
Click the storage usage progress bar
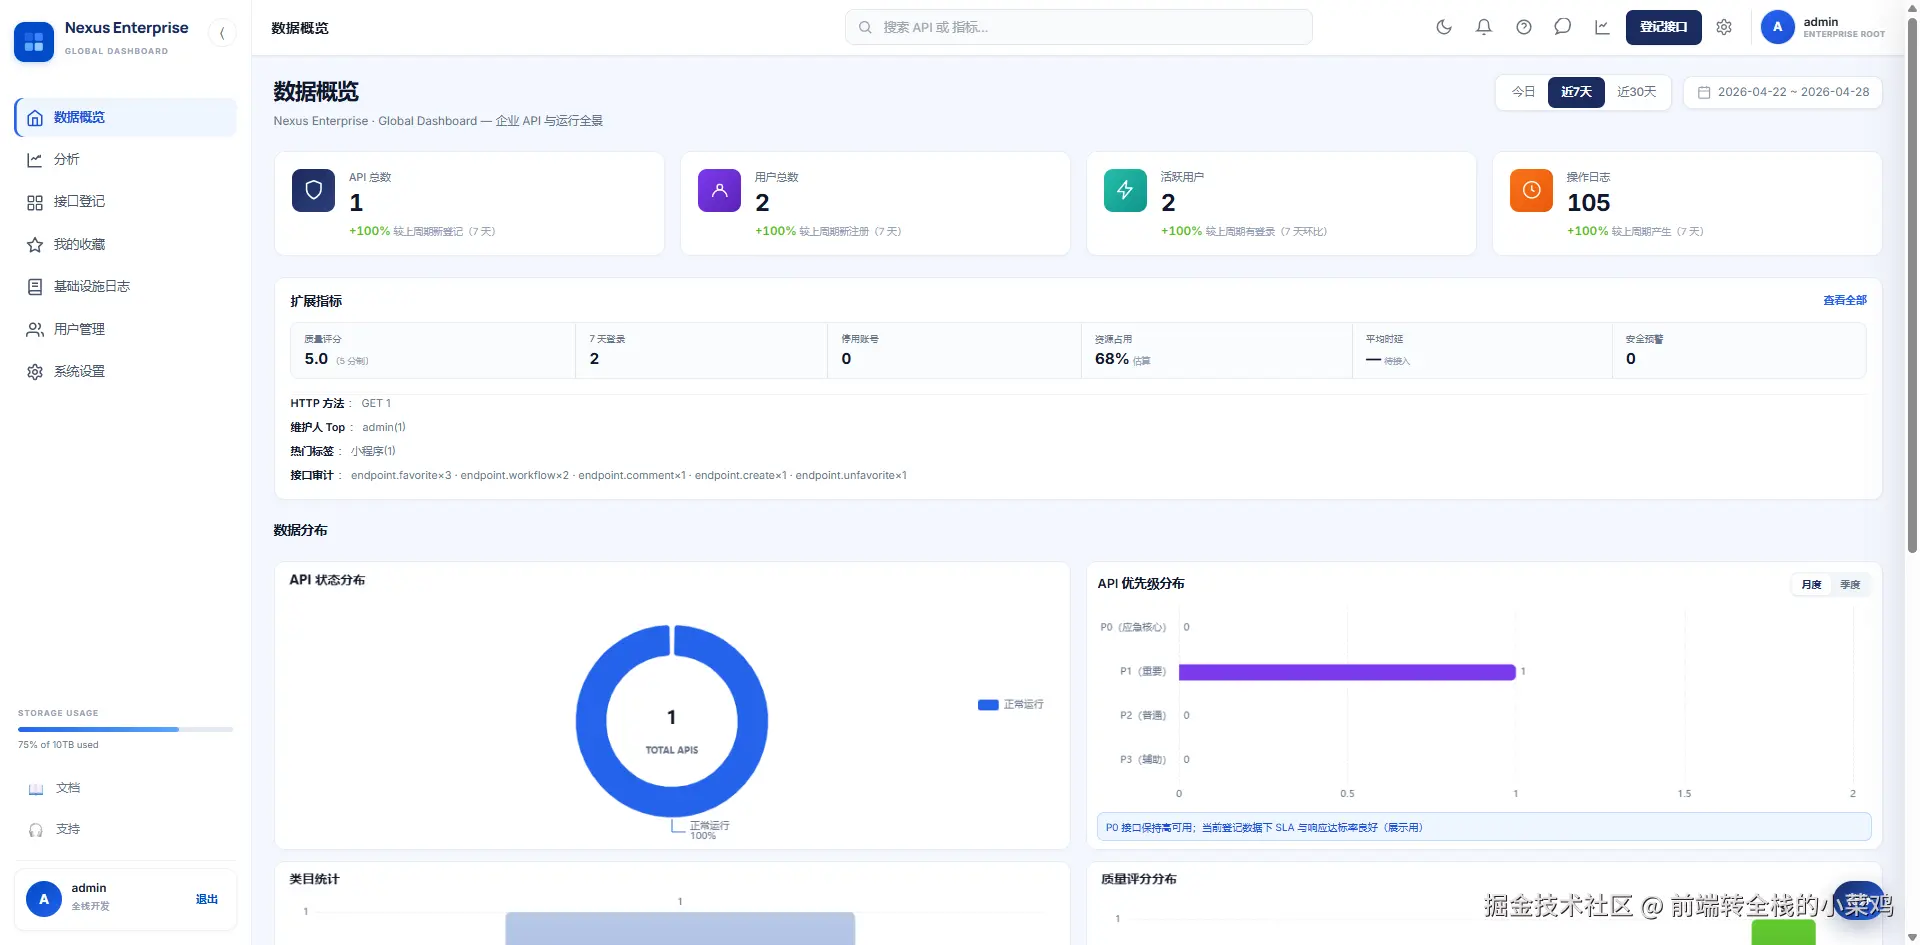click(125, 729)
